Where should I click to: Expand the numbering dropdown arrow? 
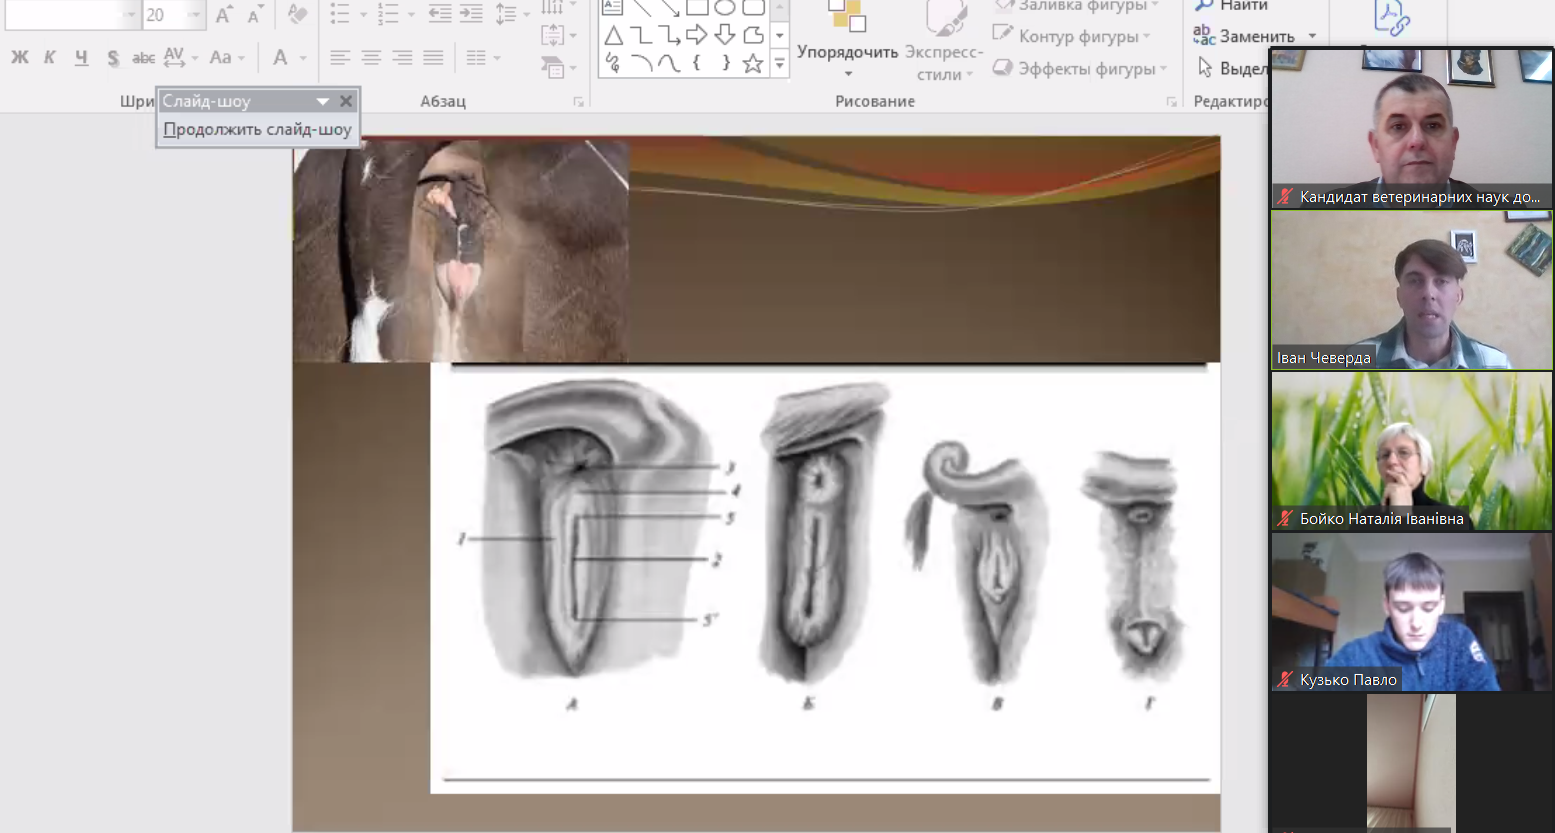[x=410, y=14]
